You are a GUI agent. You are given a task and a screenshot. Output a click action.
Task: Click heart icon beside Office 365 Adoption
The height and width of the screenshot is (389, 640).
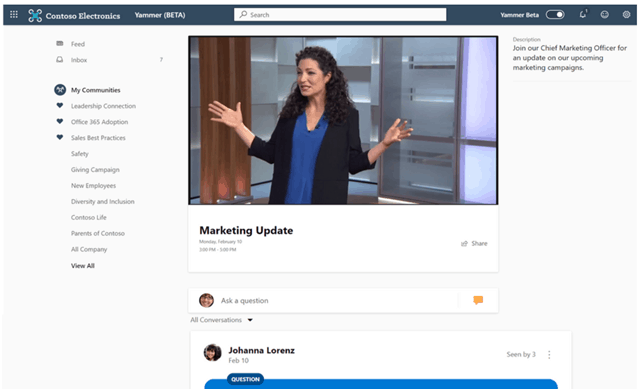click(x=60, y=121)
